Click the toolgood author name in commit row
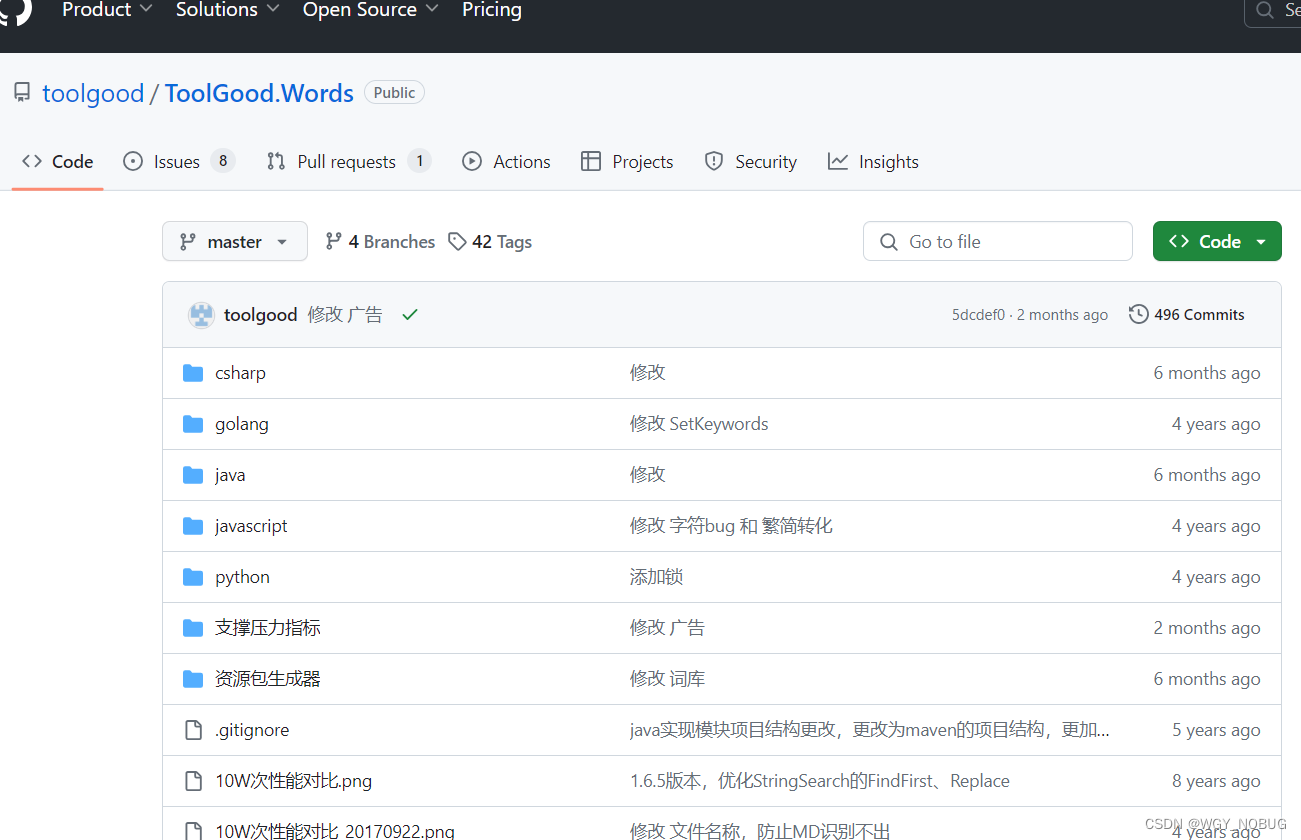The image size is (1301, 840). (261, 315)
